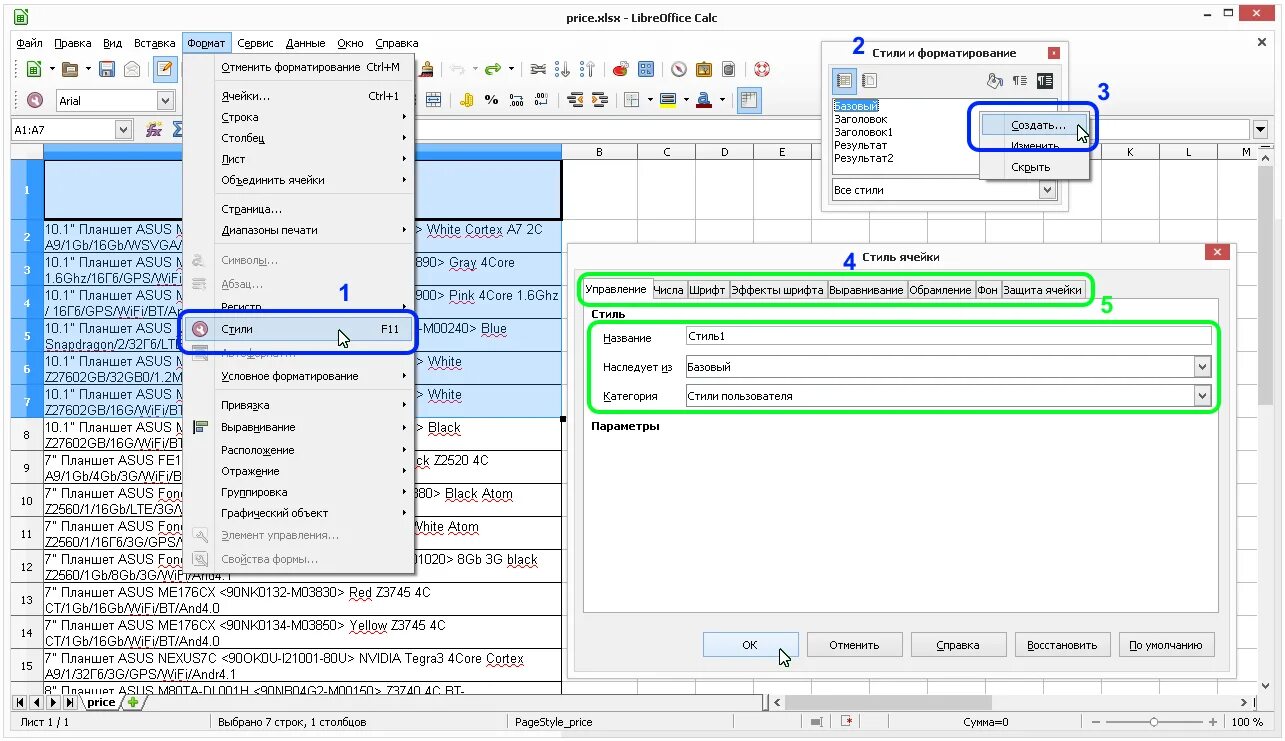Switch to the 'Числа' tab
Image resolution: width=1285 pixels, height=741 pixels.
click(668, 290)
